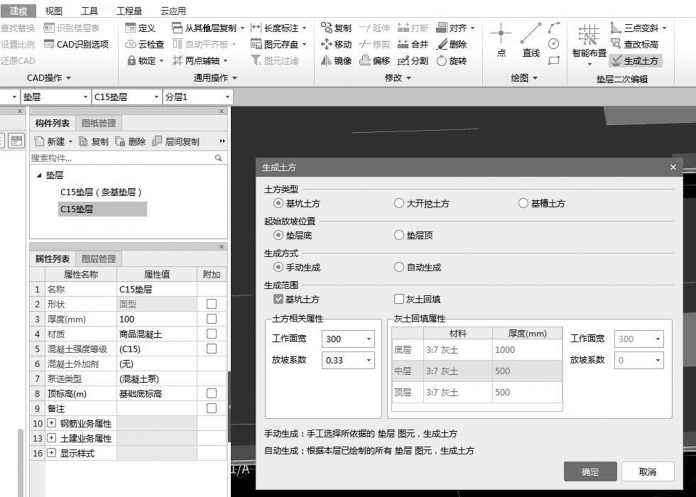The width and height of the screenshot is (696, 497).
Task: Select the 智能布置 smart layout tool
Action: 589,40
